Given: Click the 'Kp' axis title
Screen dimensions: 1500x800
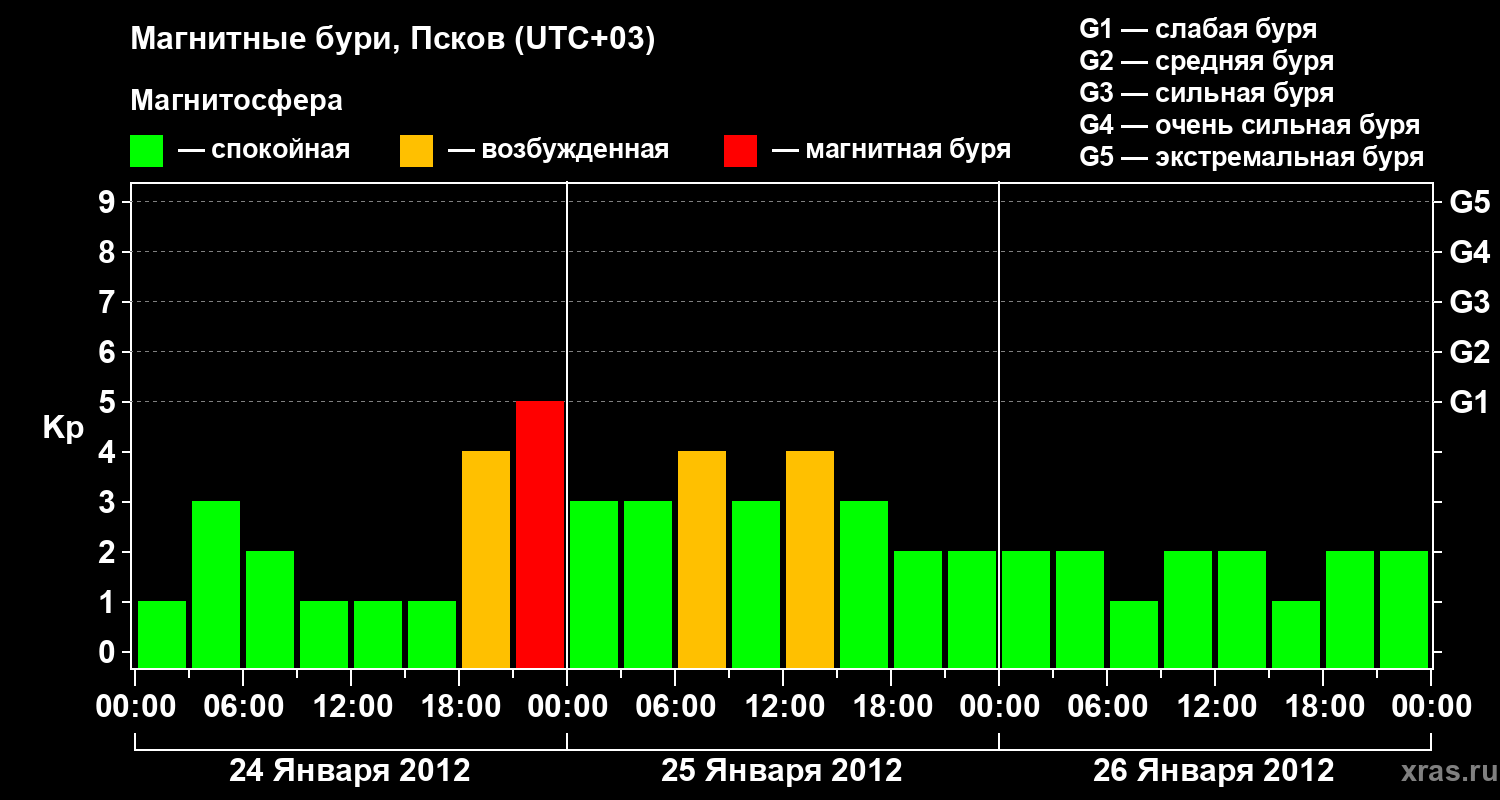Looking at the screenshot, I should pos(63,429).
